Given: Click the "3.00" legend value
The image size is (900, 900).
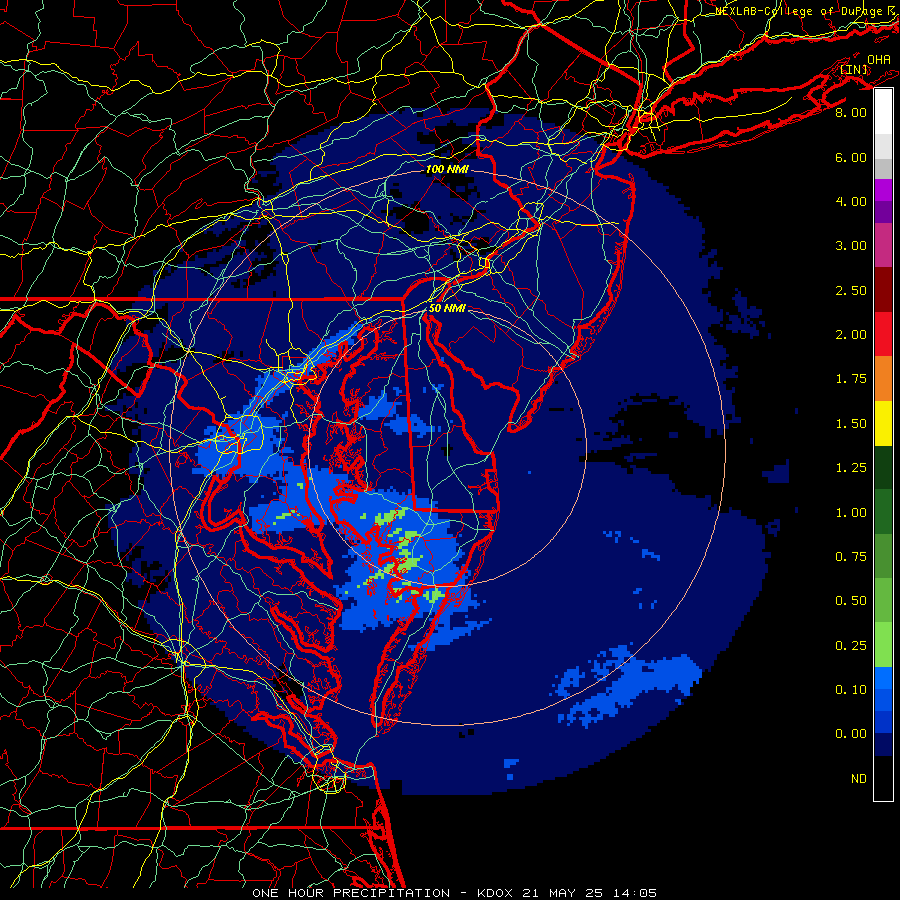Looking at the screenshot, I should pos(851,246).
